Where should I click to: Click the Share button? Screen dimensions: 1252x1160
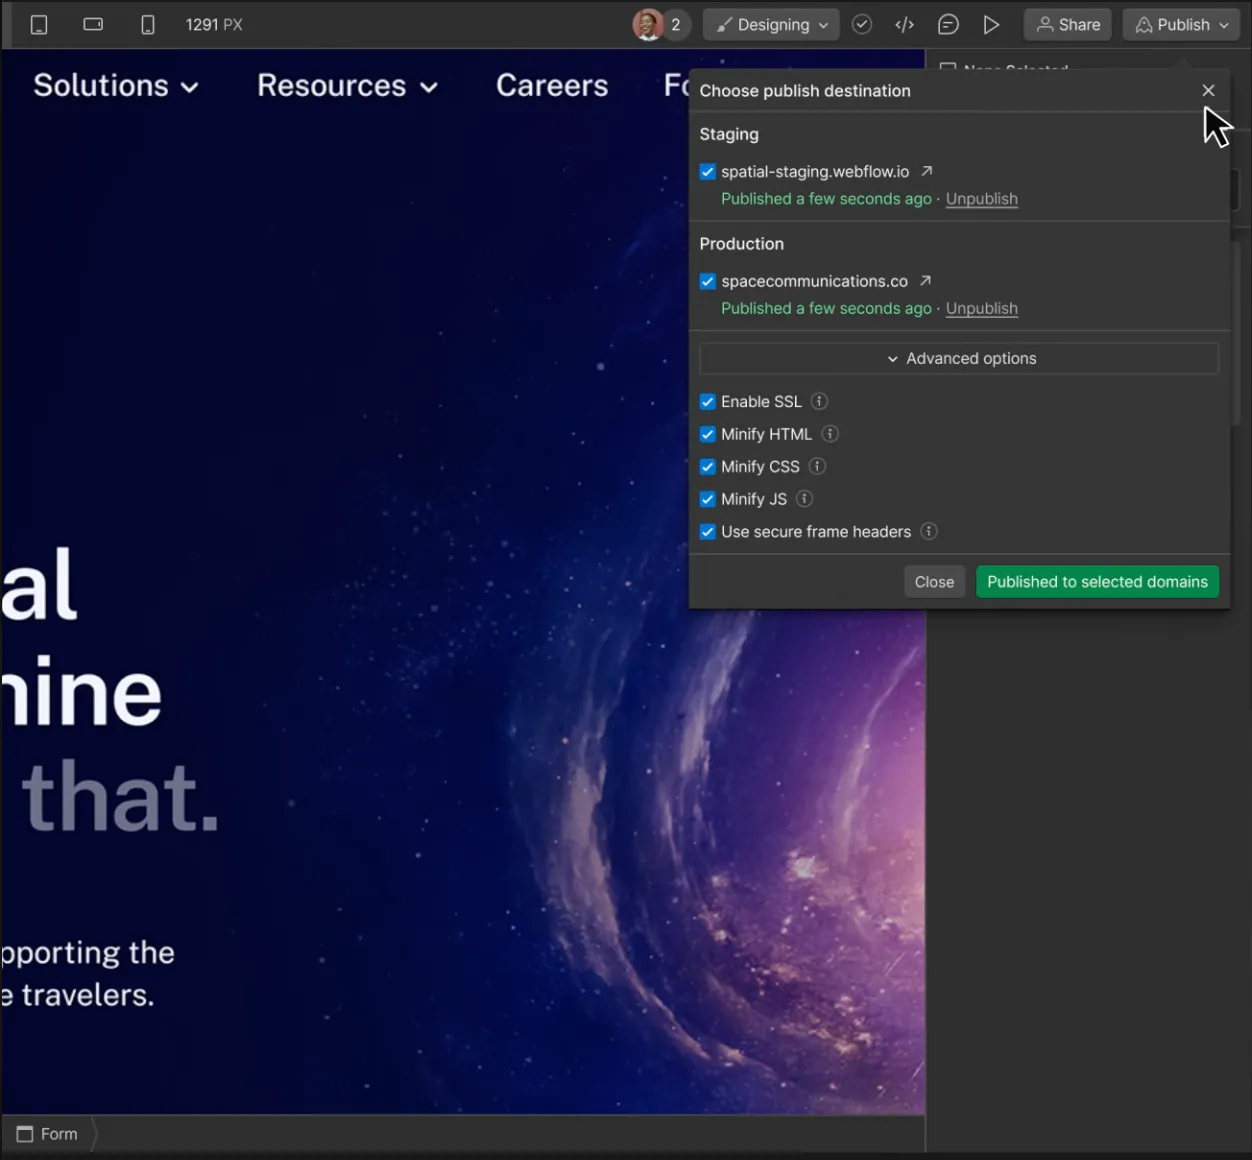pyautogui.click(x=1068, y=25)
